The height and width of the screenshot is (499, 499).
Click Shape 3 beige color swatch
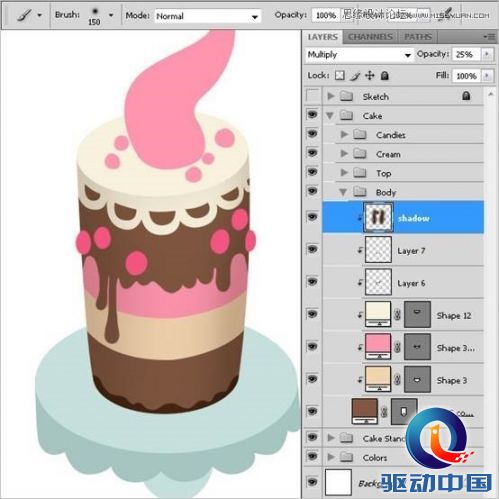378,379
